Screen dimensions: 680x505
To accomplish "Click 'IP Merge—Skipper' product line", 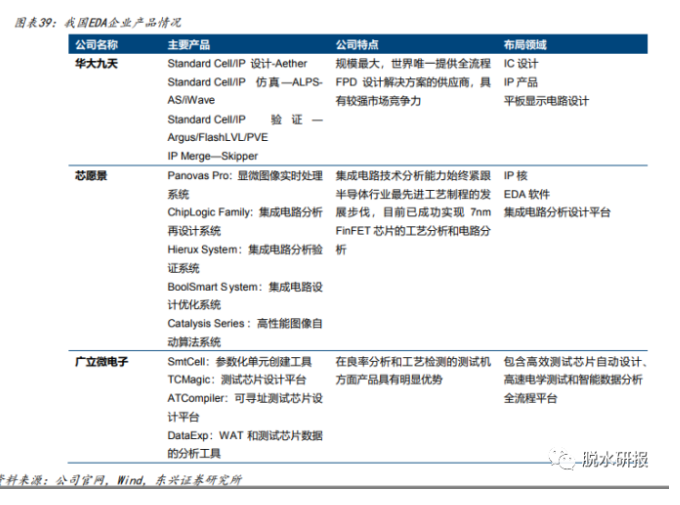I will point(212,156).
